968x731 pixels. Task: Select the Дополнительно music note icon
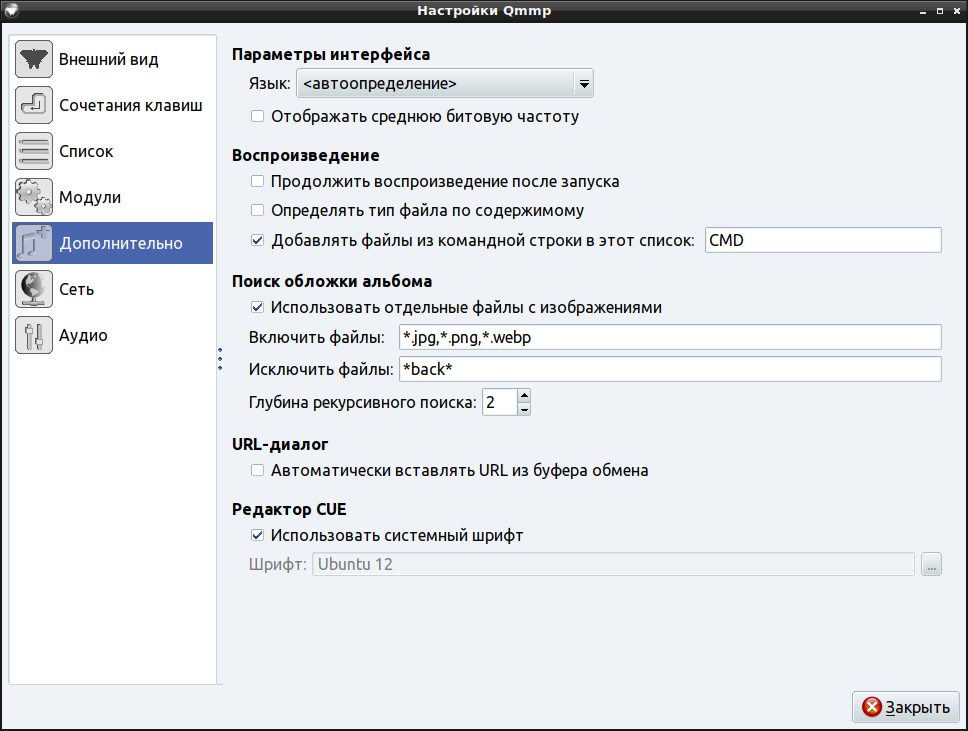click(x=34, y=243)
